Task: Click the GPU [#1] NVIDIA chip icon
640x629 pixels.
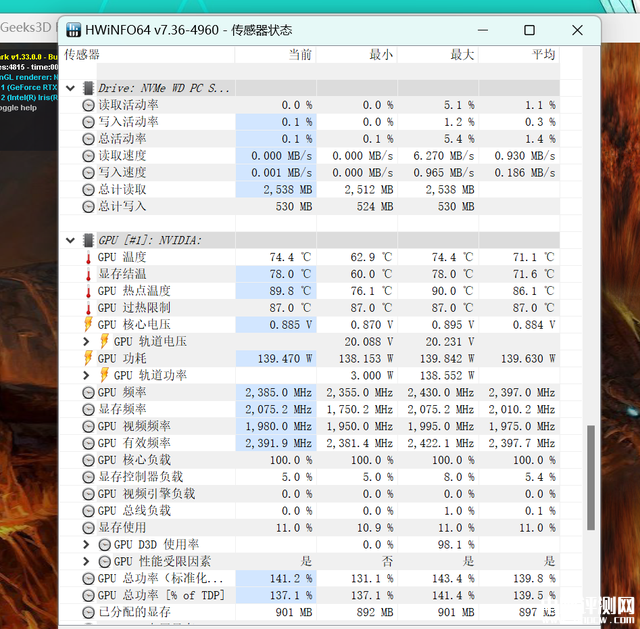Action: (x=88, y=240)
